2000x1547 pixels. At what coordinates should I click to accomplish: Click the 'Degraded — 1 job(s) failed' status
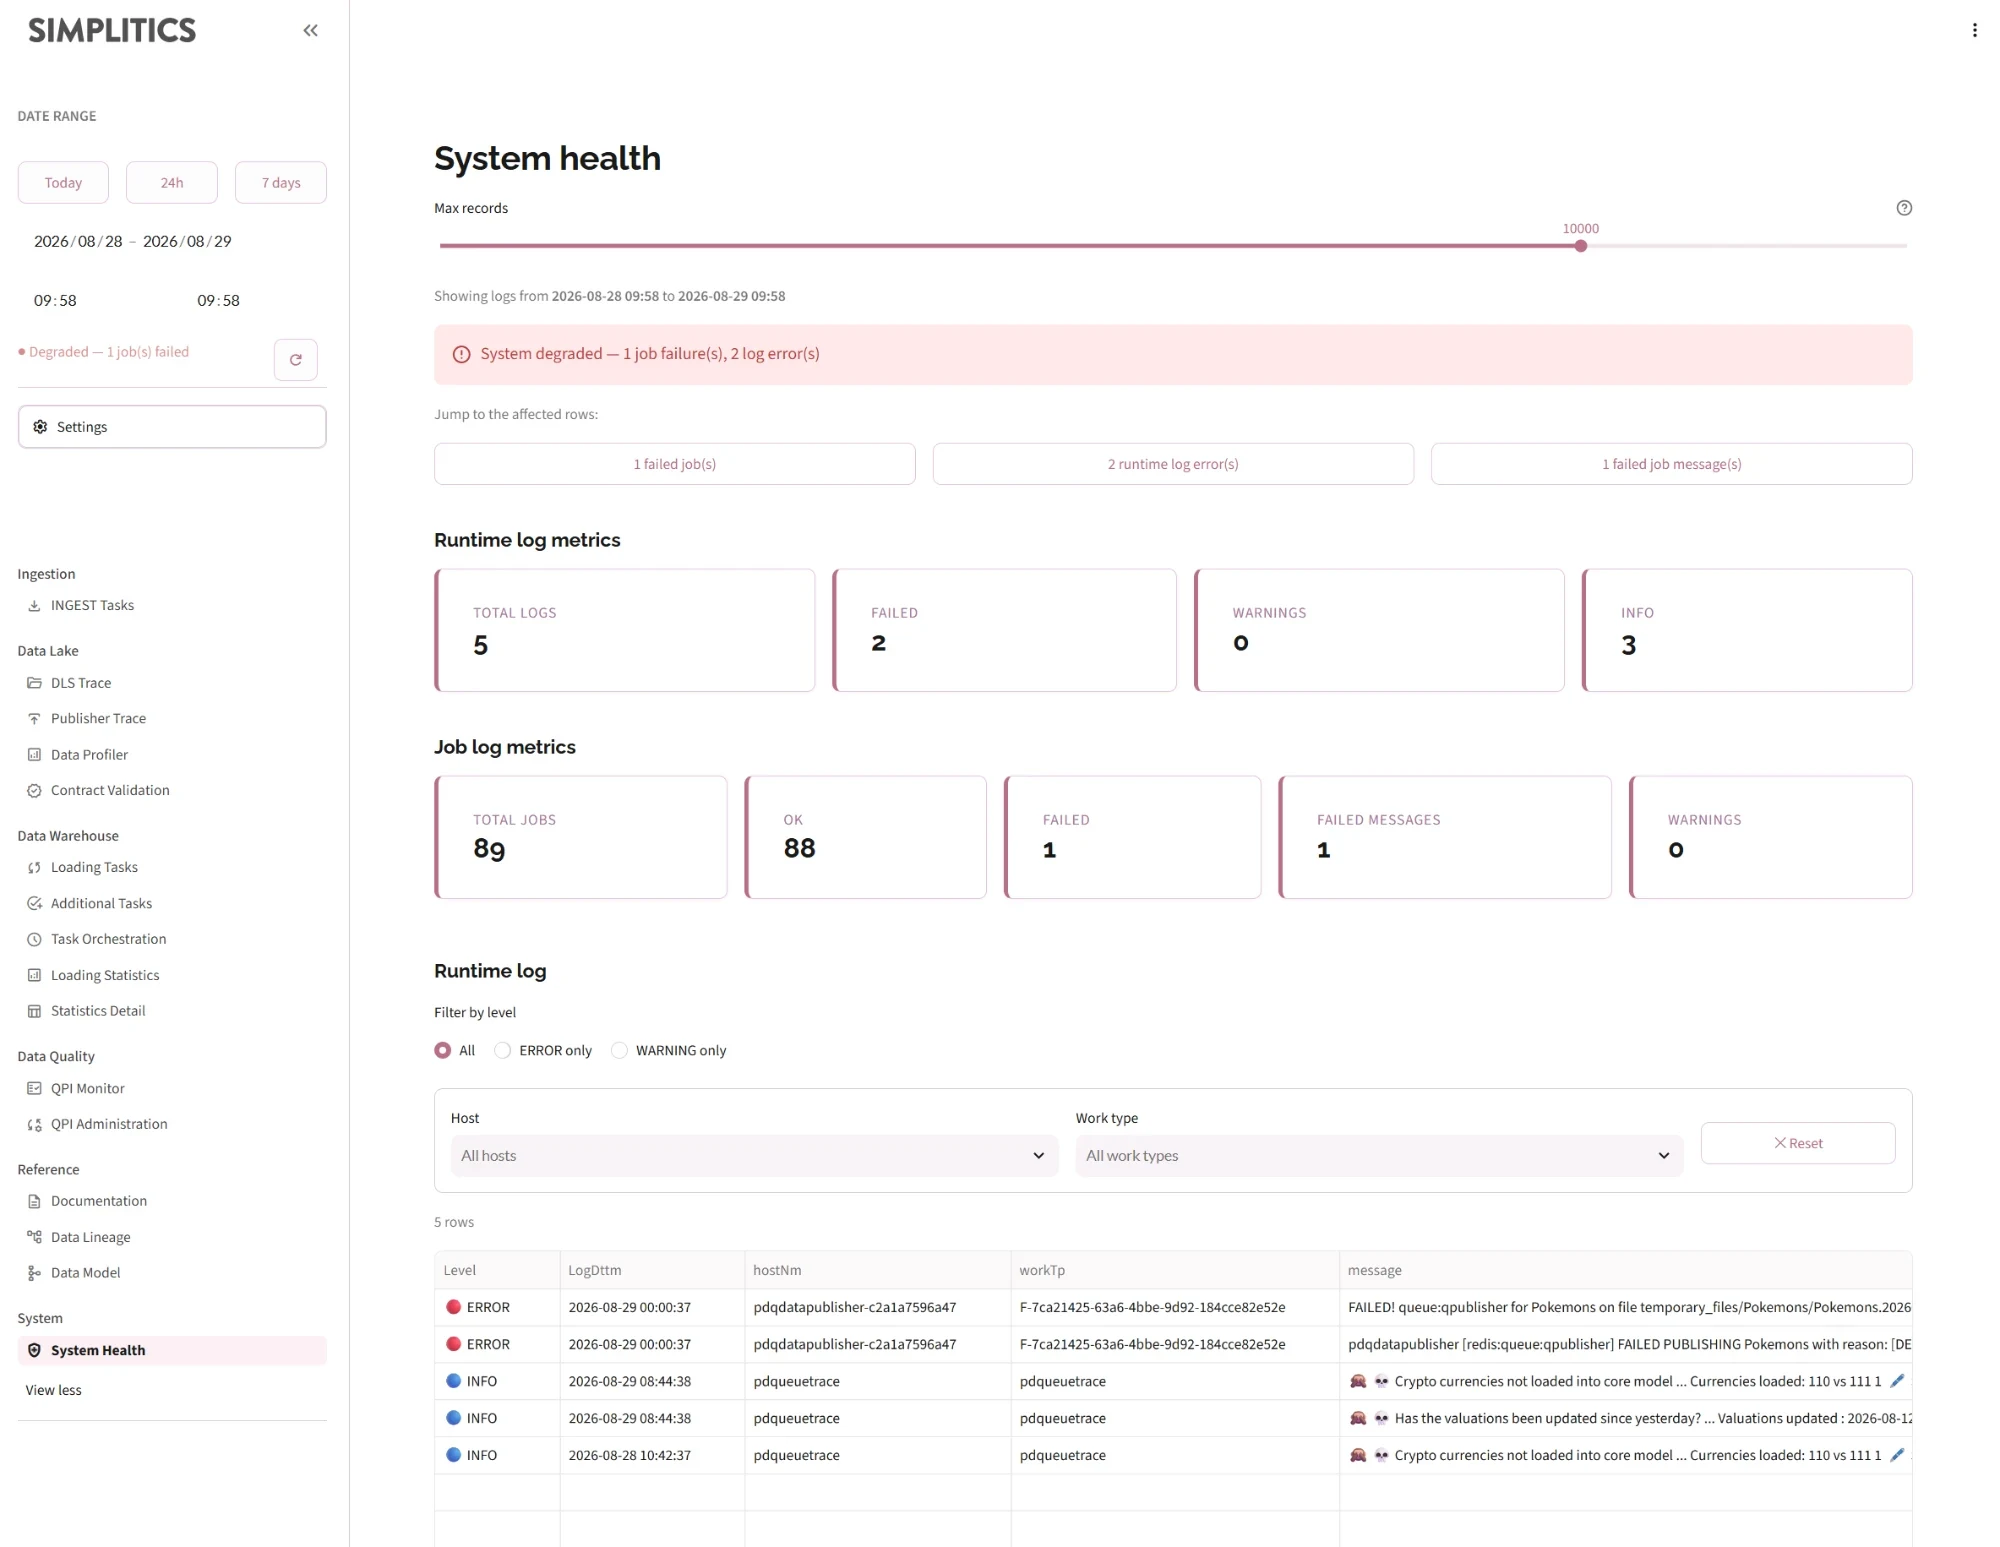coord(104,352)
